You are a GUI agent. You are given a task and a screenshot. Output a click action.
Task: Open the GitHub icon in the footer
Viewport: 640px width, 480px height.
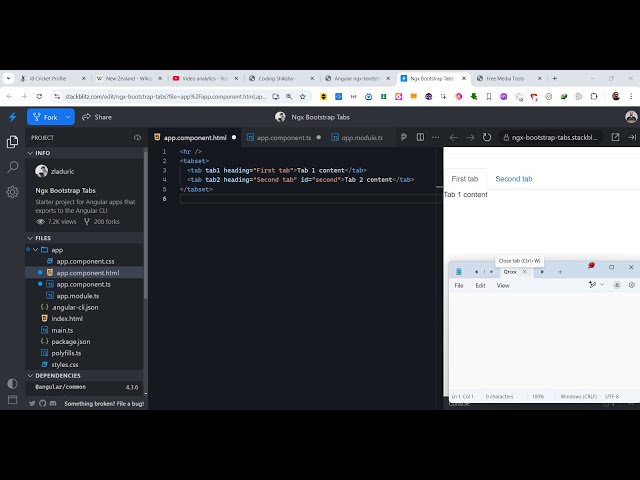(x=43, y=403)
